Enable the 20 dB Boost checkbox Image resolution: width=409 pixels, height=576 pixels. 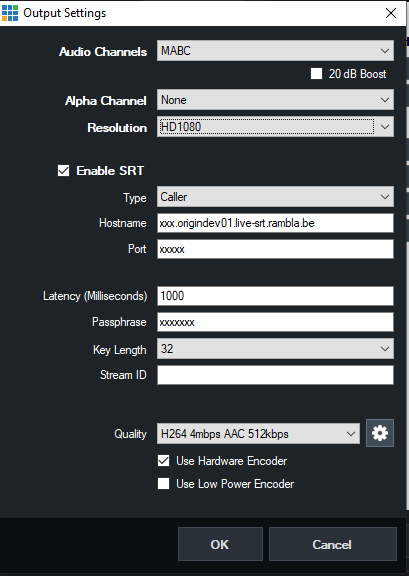coord(316,73)
